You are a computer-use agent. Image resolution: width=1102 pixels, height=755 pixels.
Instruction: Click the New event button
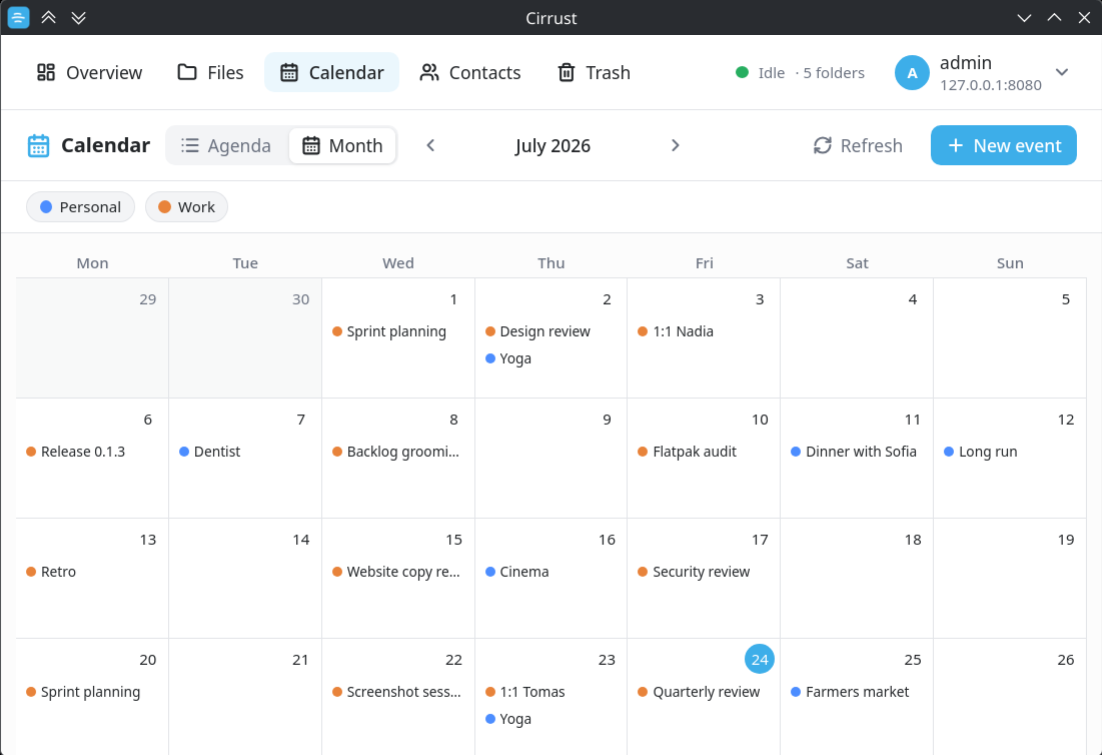[x=1004, y=146]
